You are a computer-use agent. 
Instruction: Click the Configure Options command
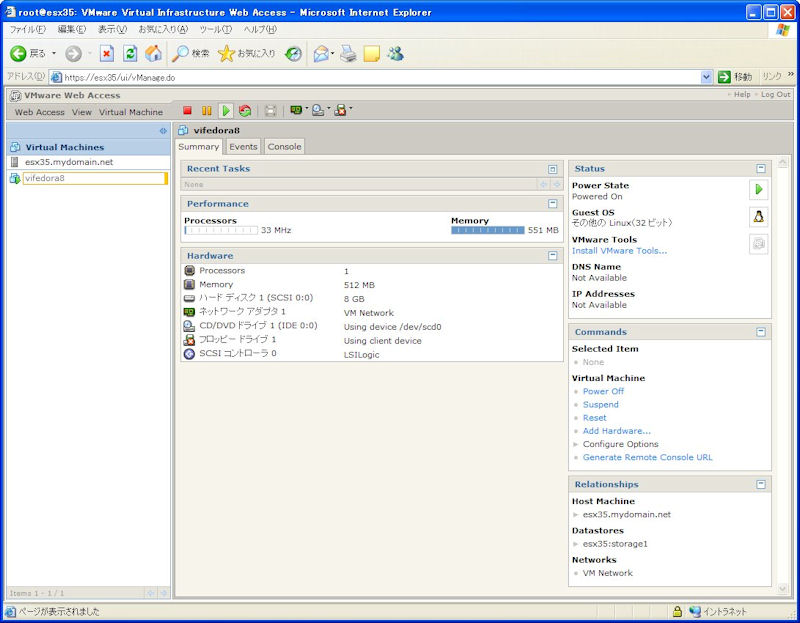(621, 444)
